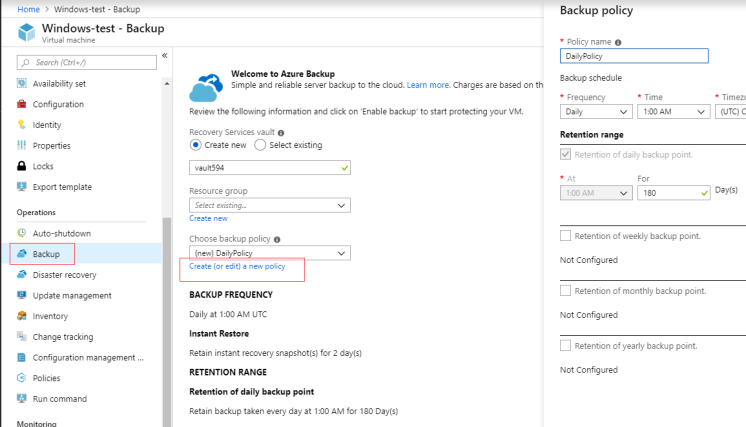The width and height of the screenshot is (746, 427).
Task: Click the Inventory boxes icon
Action: (x=21, y=316)
